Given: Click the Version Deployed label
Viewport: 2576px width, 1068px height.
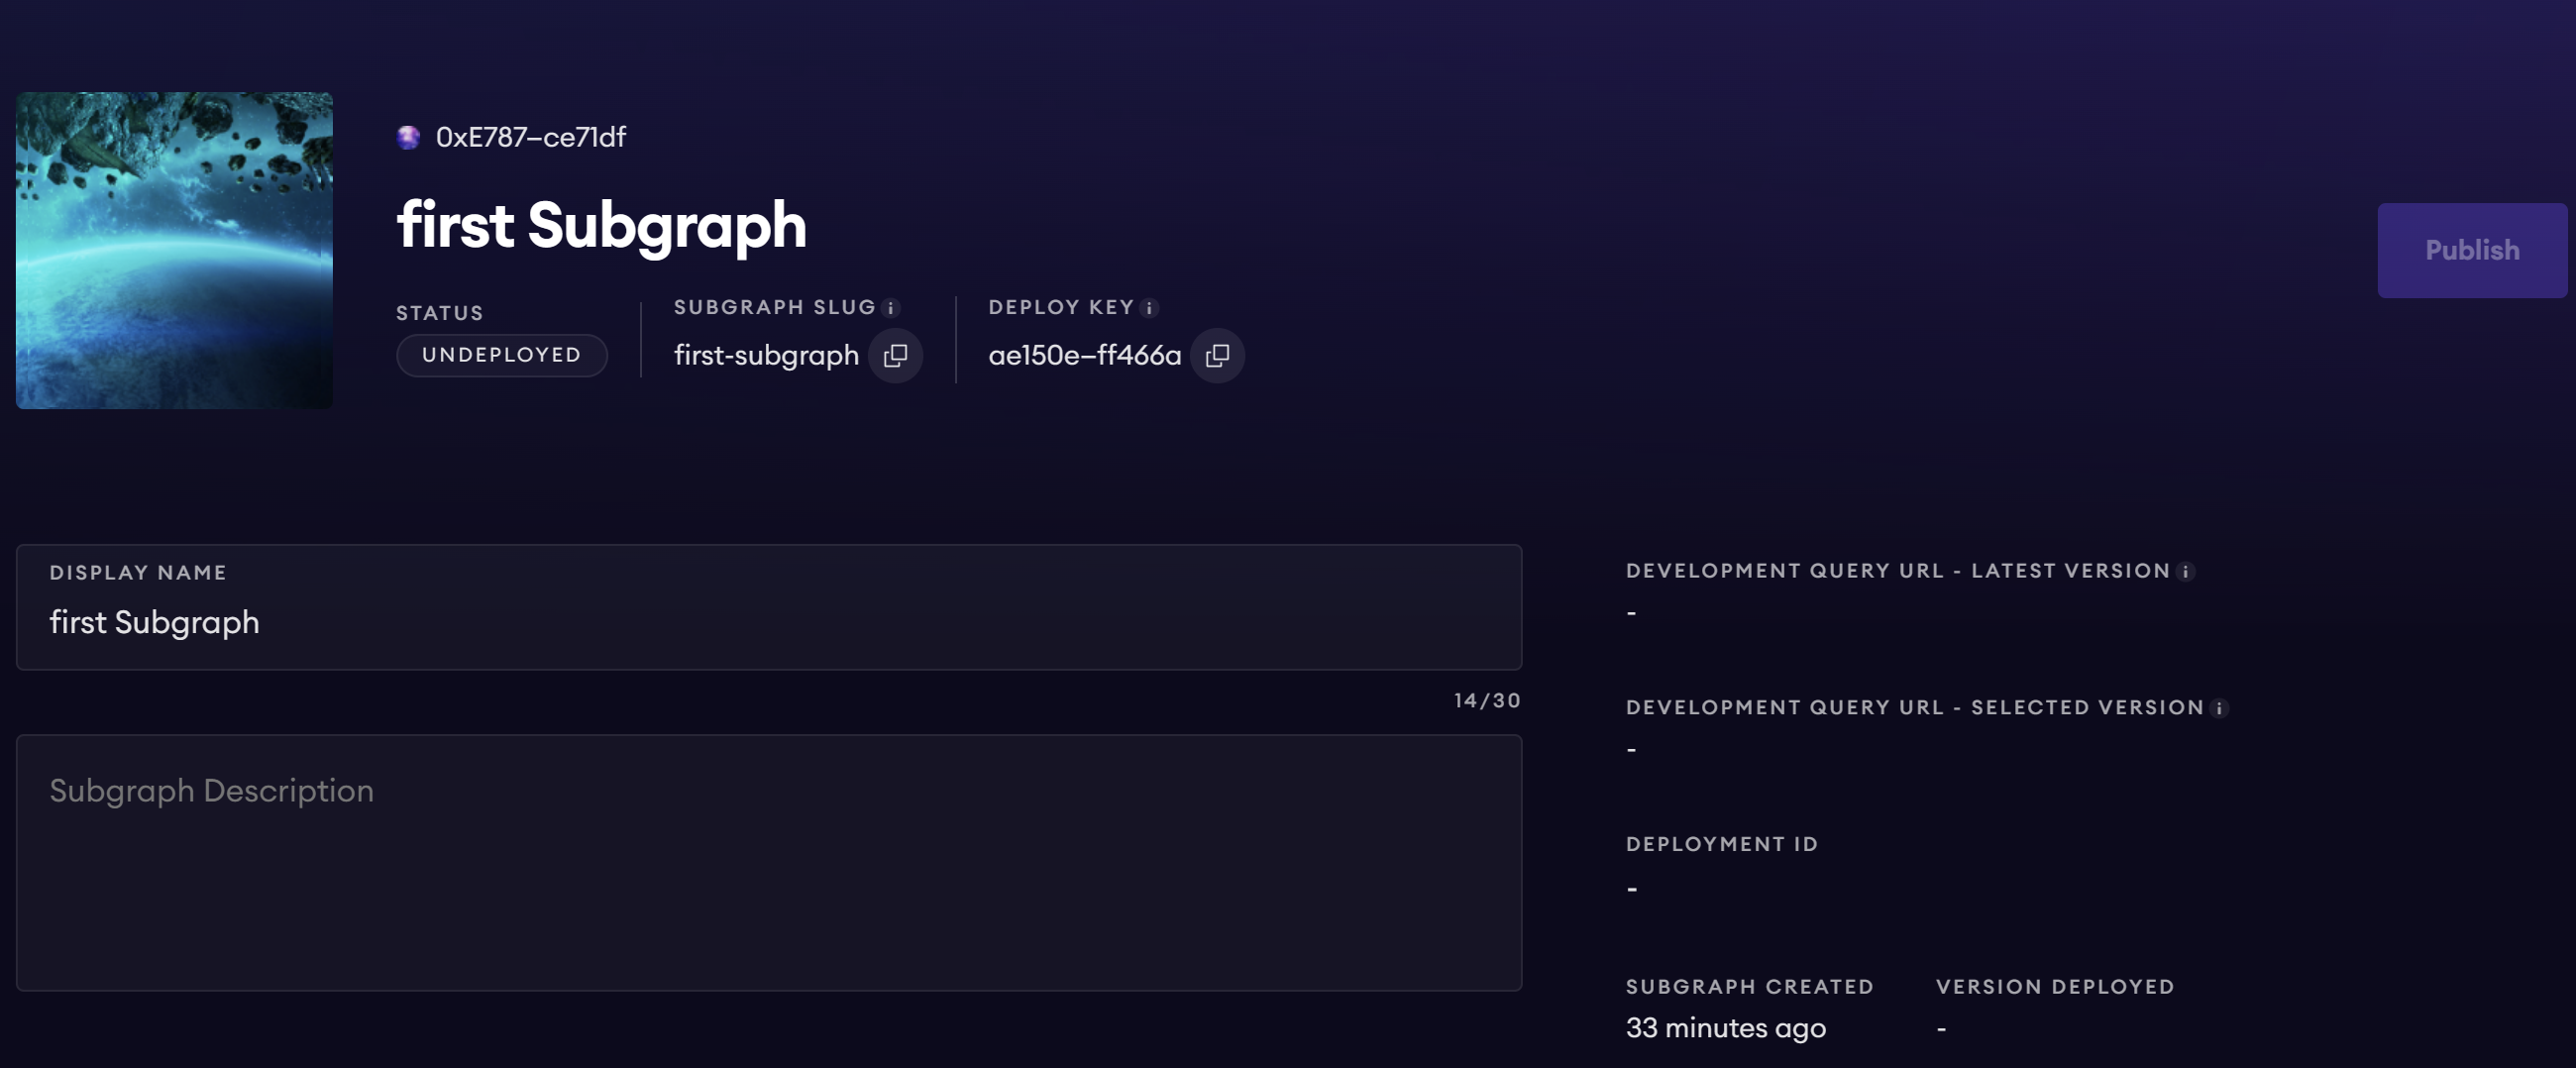Looking at the screenshot, I should point(2054,987).
